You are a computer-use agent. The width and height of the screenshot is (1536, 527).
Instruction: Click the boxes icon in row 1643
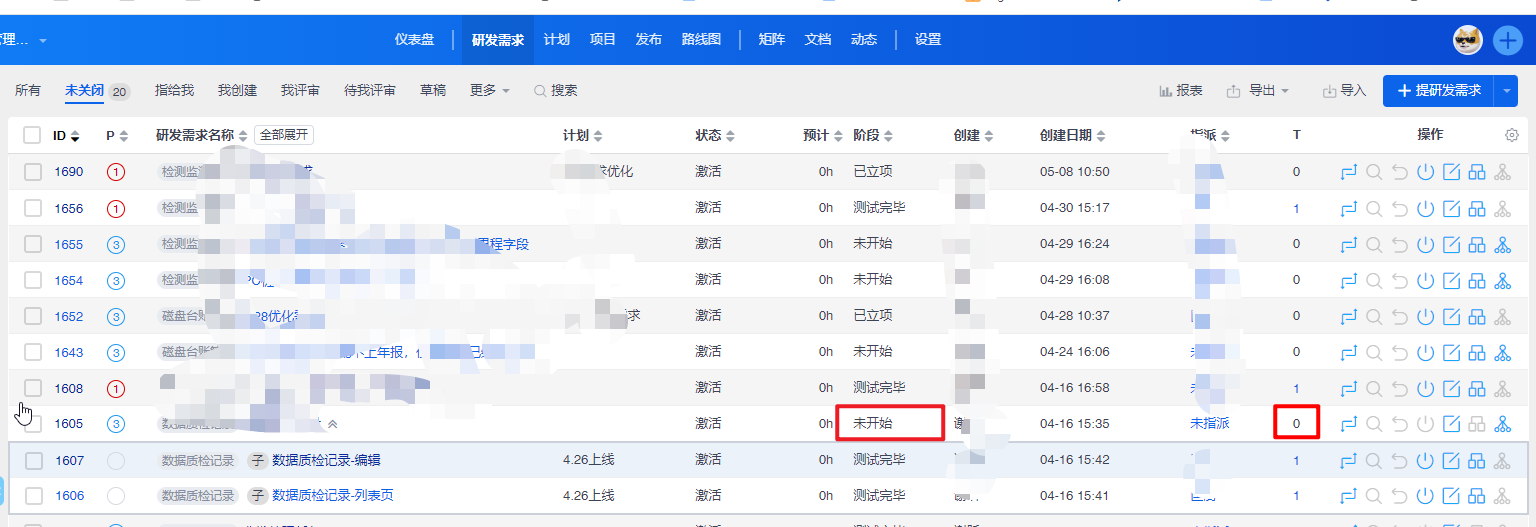click(1477, 352)
